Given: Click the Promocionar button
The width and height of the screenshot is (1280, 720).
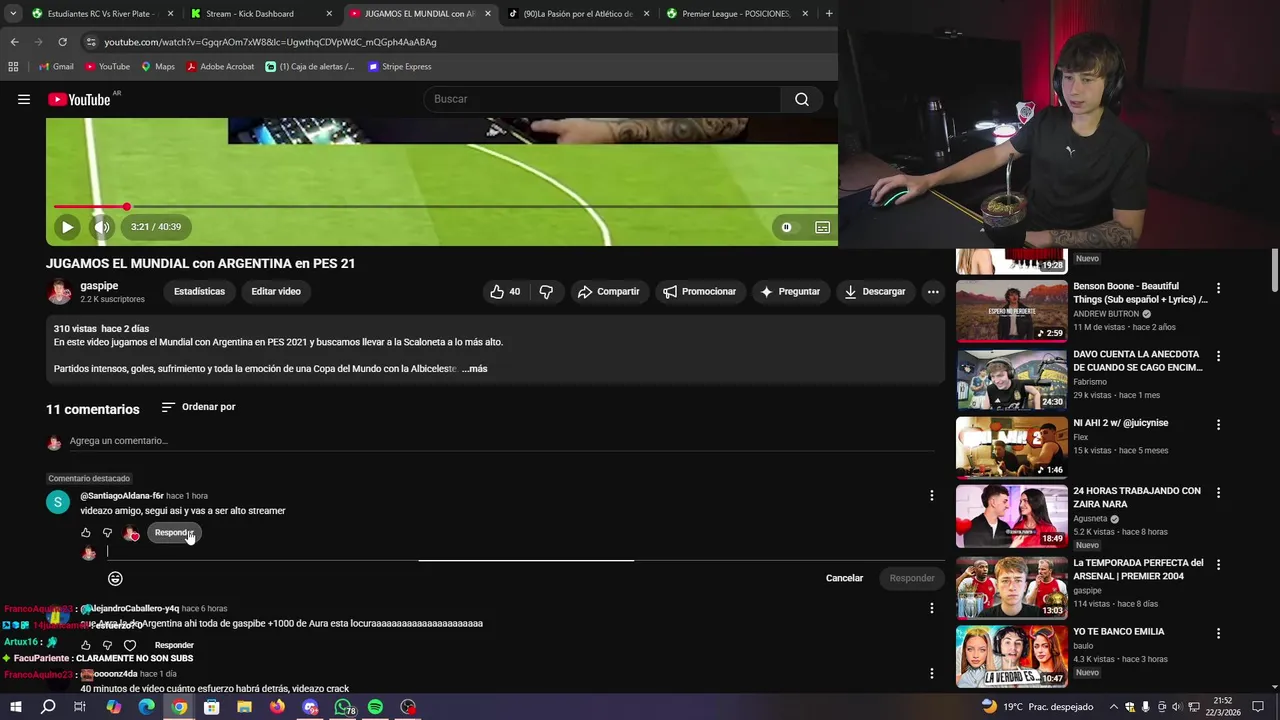Looking at the screenshot, I should pyautogui.click(x=699, y=292).
